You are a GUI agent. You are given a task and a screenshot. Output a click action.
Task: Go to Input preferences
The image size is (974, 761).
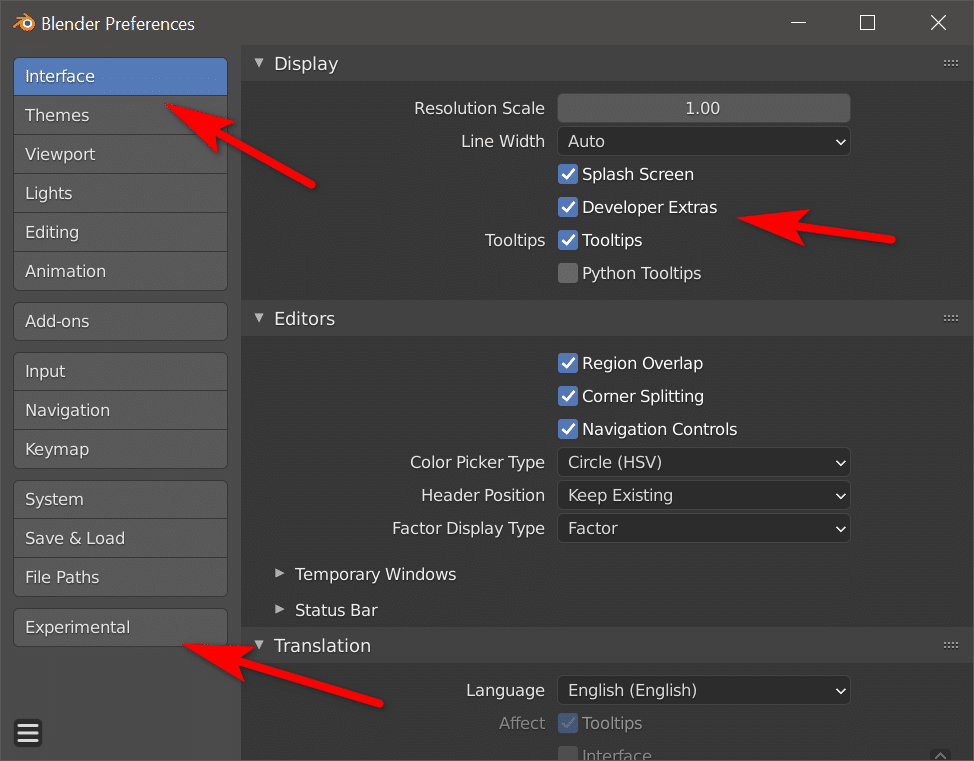pyautogui.click(x=121, y=371)
